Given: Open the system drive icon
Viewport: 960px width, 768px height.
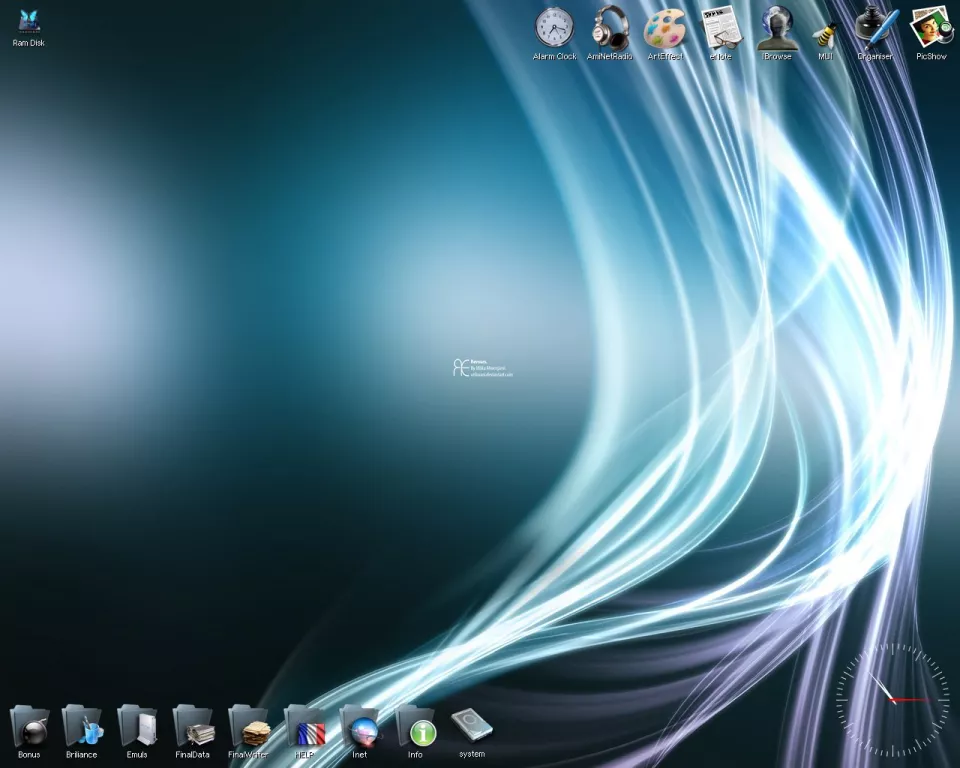Looking at the screenshot, I should [x=471, y=725].
